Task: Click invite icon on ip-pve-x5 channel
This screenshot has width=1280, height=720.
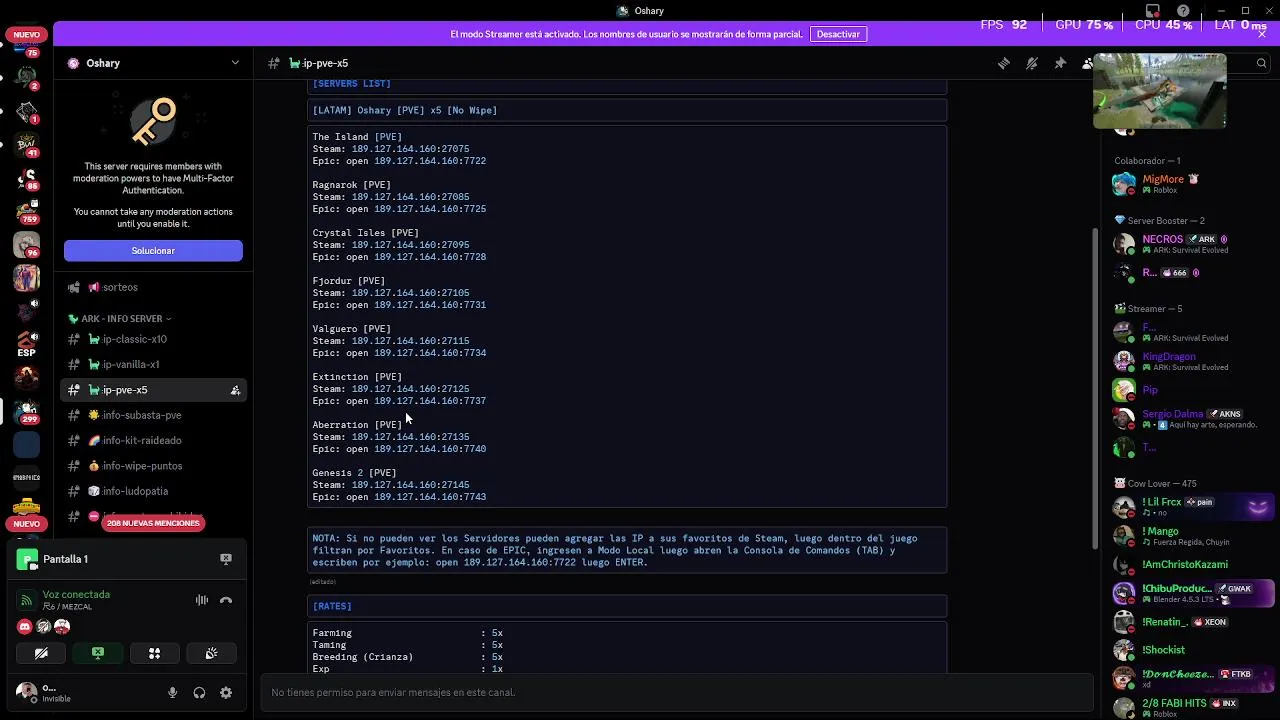Action: pos(235,390)
